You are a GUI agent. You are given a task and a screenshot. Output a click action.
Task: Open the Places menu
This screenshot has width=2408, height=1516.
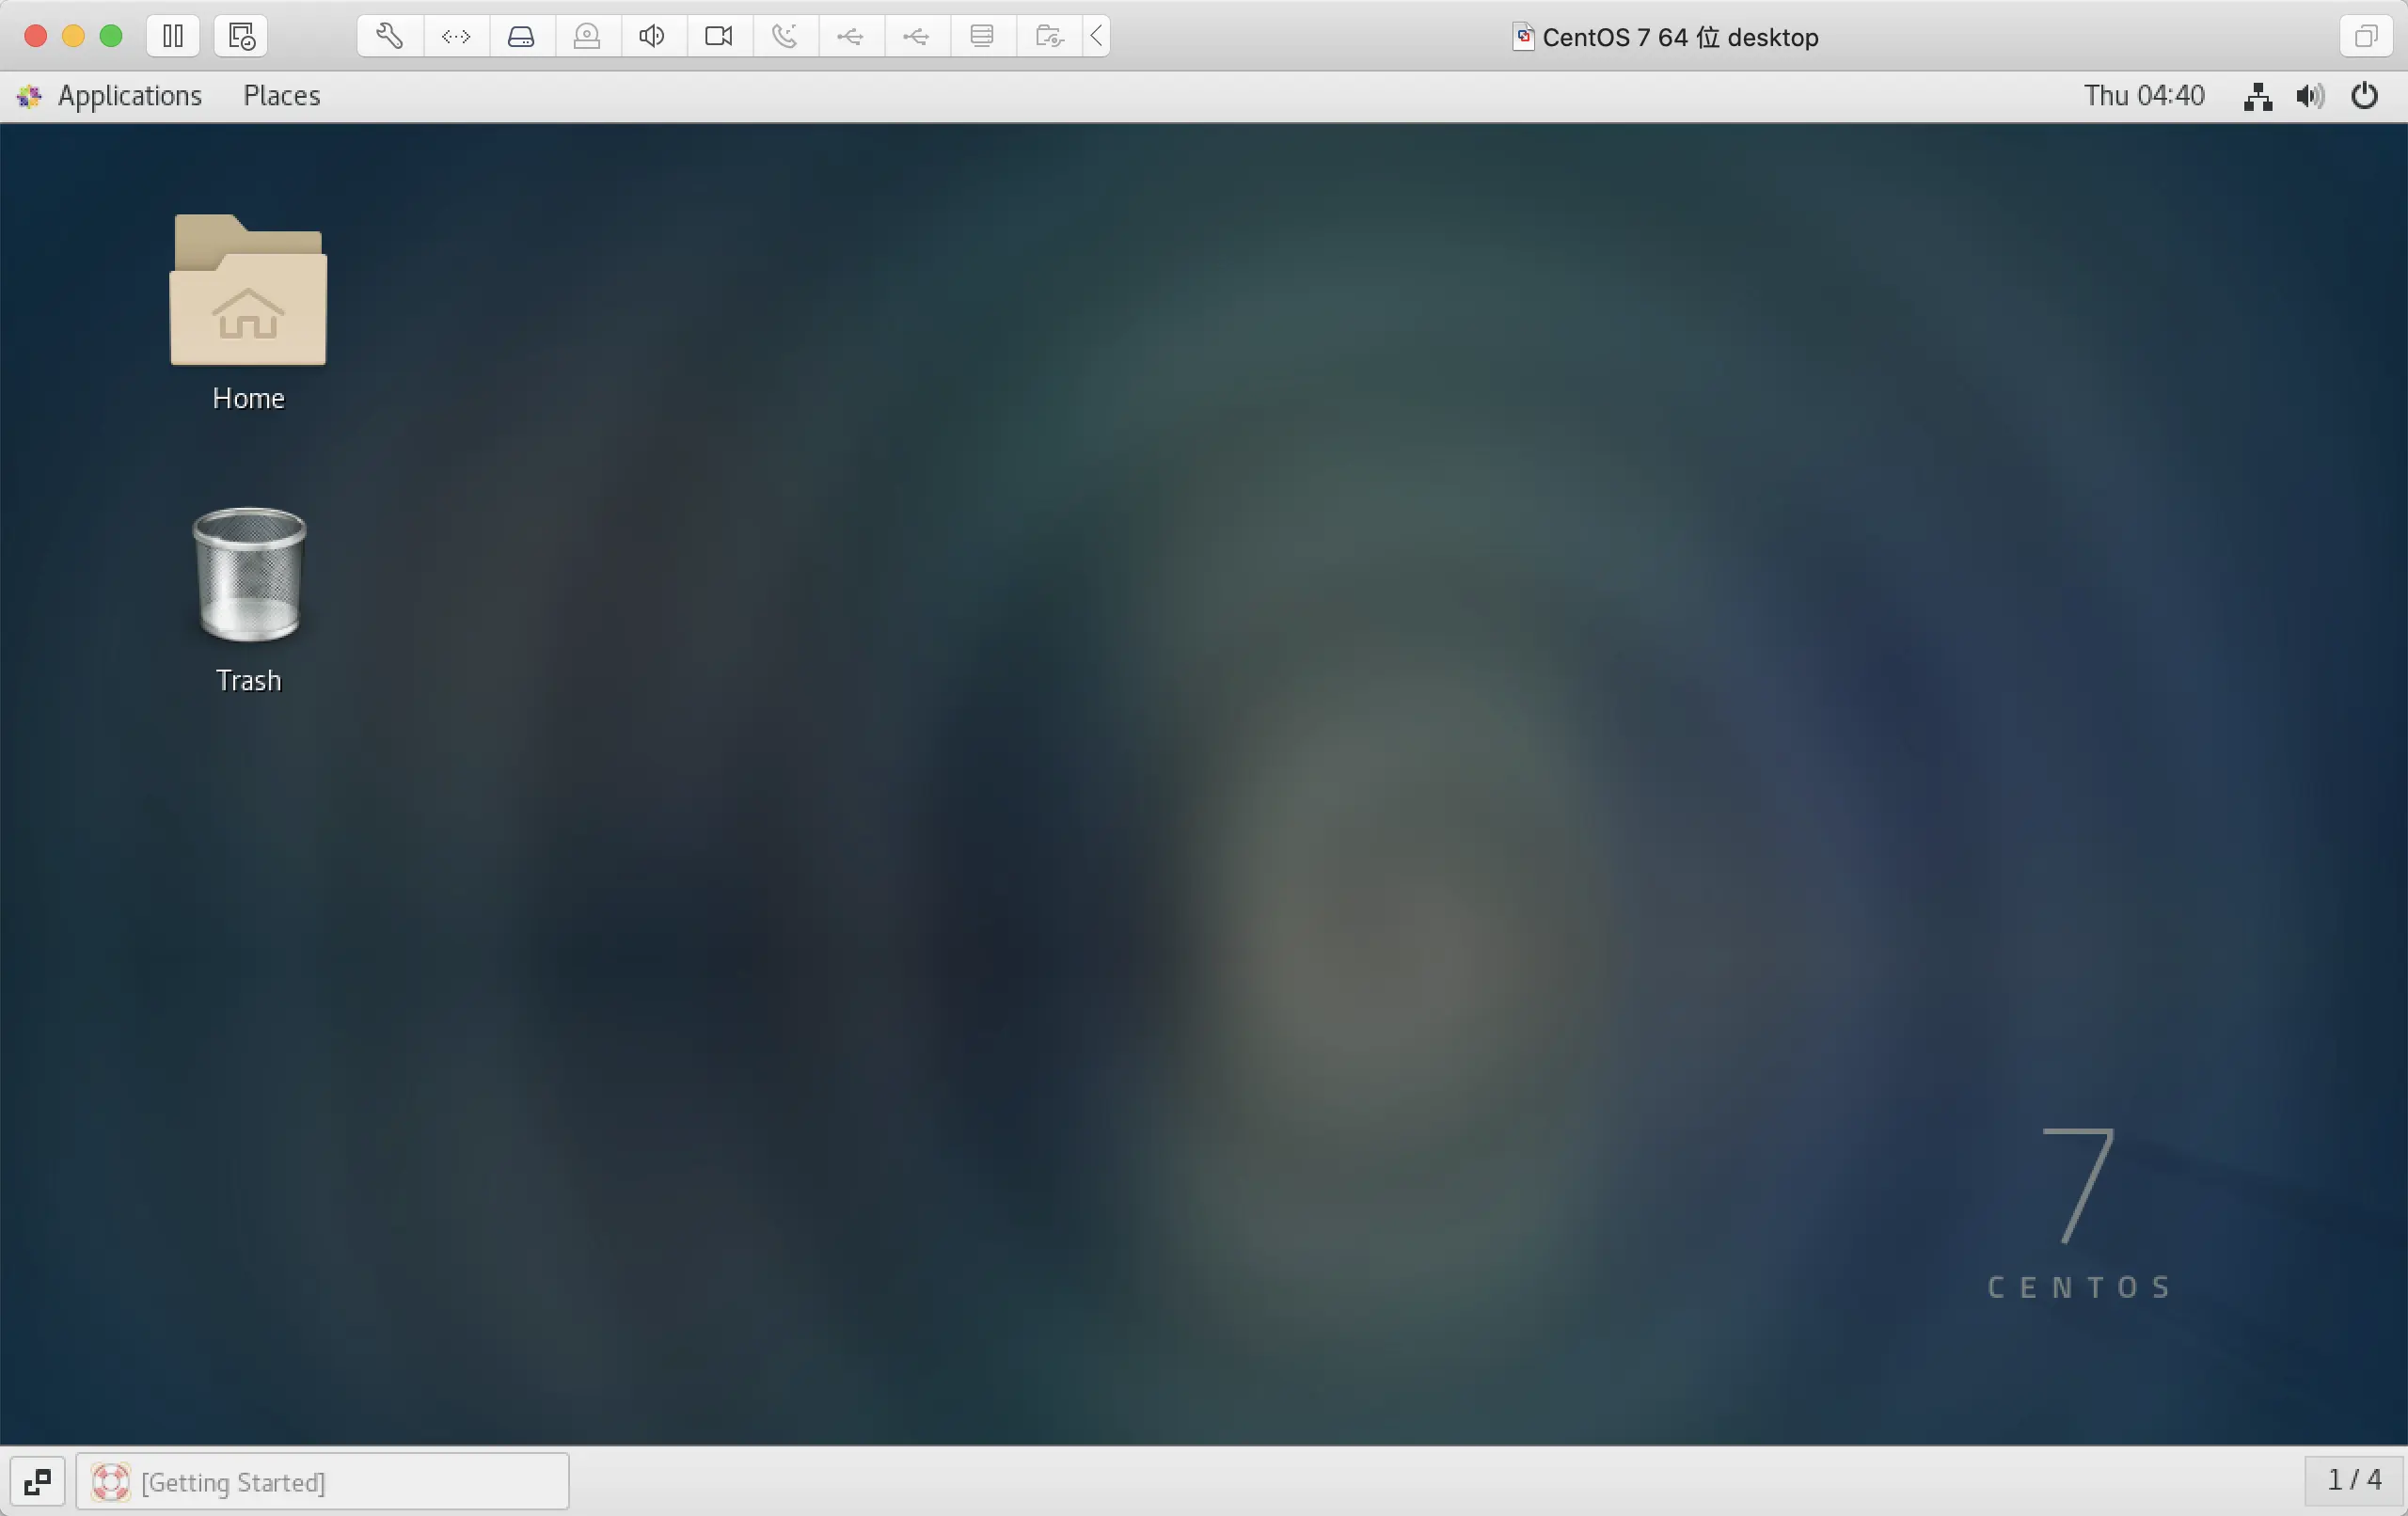click(x=281, y=96)
